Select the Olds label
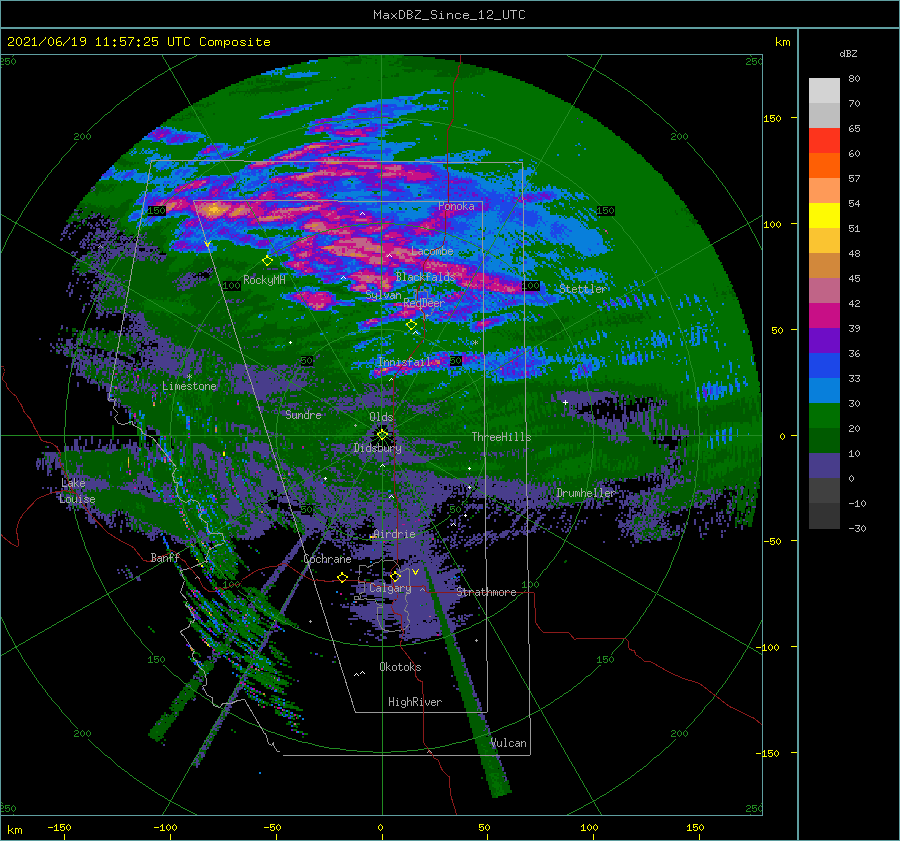This screenshot has height=841, width=900. point(381,417)
